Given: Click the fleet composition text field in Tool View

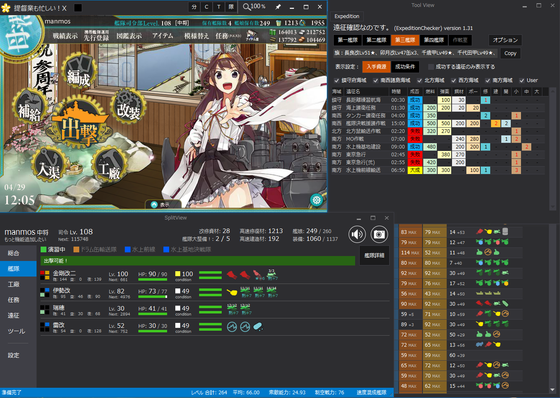Looking at the screenshot, I should point(415,53).
